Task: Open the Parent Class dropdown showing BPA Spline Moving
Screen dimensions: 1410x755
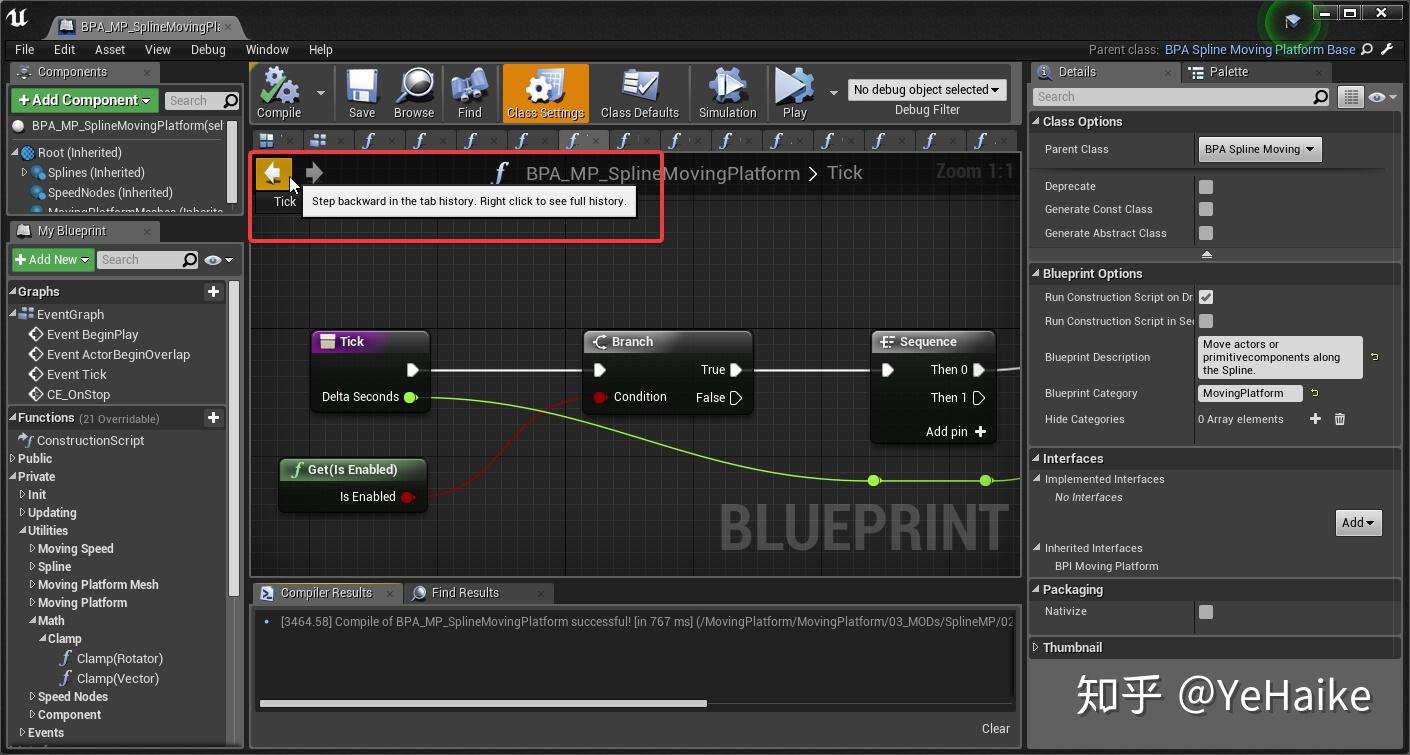Action: pos(1259,149)
